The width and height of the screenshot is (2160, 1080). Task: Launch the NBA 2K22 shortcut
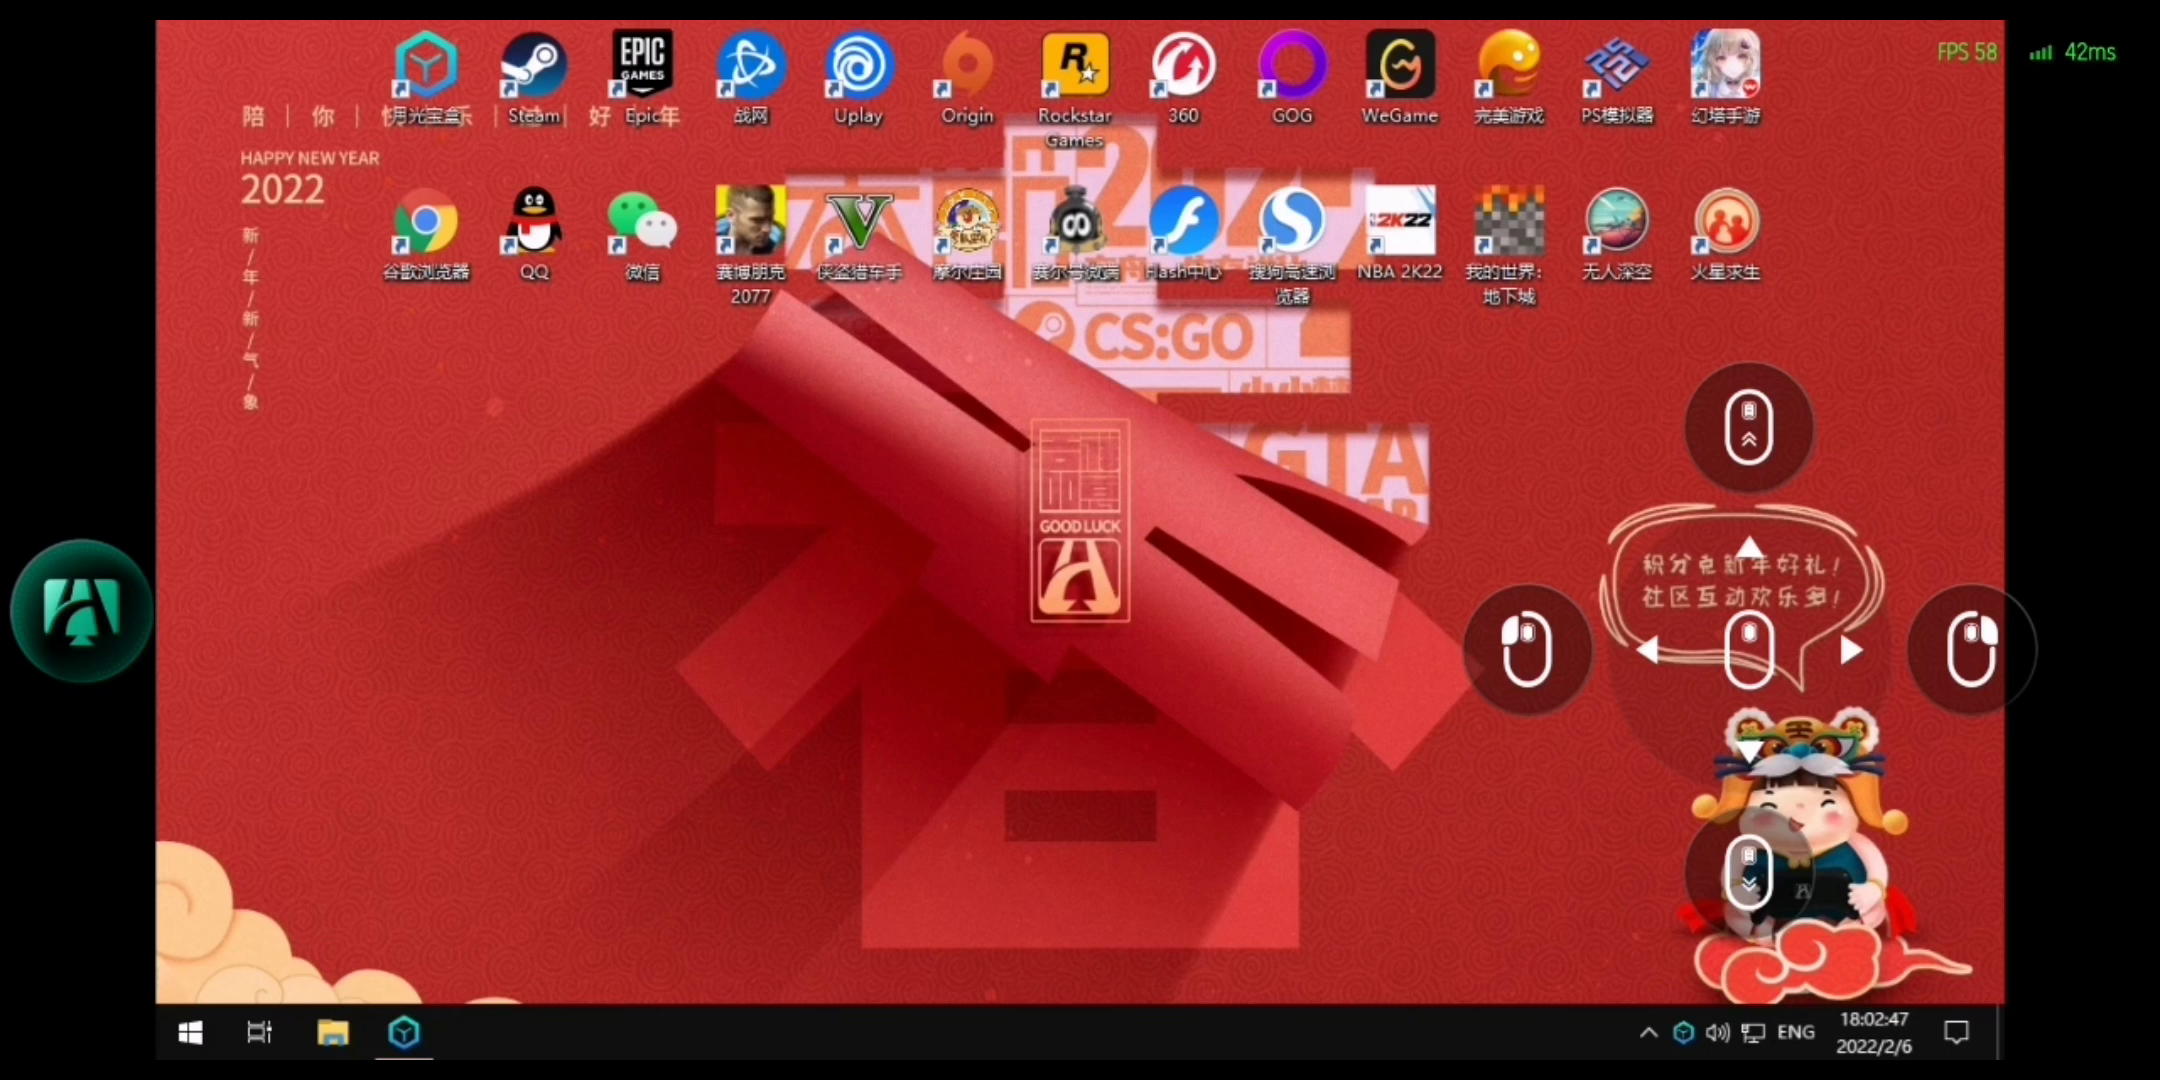(1400, 235)
